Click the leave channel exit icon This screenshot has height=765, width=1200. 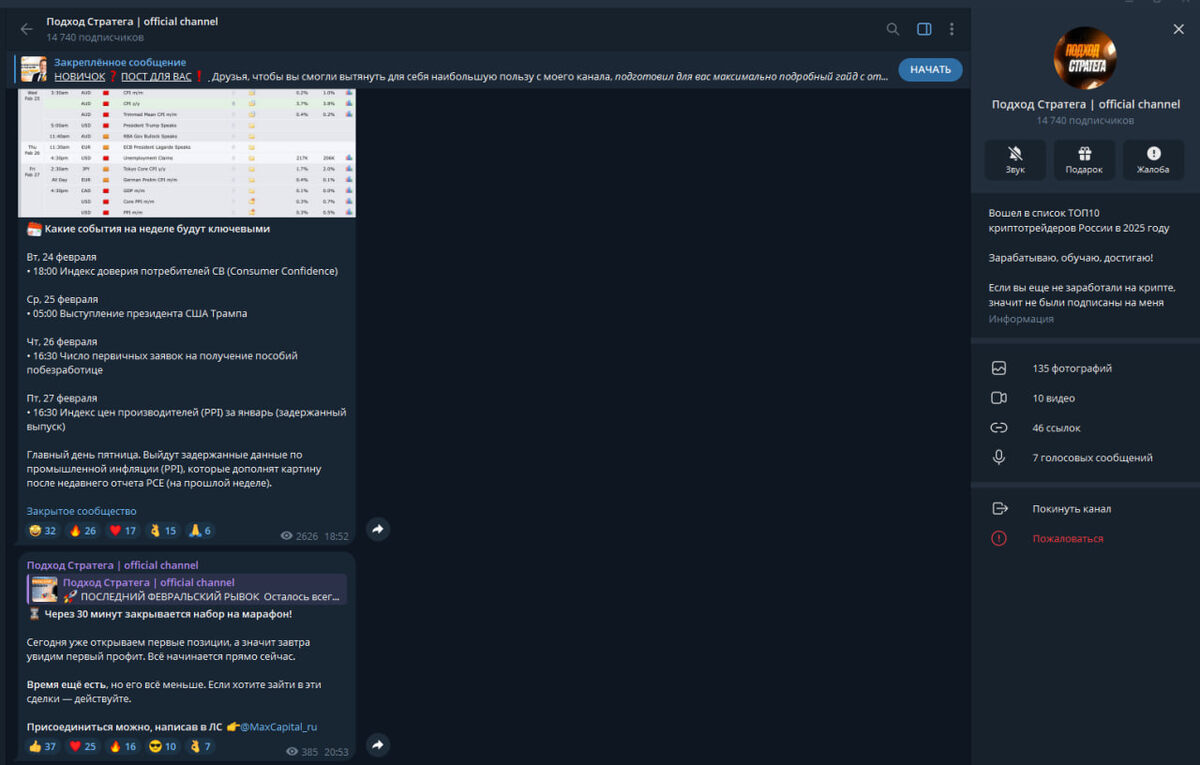pos(998,509)
